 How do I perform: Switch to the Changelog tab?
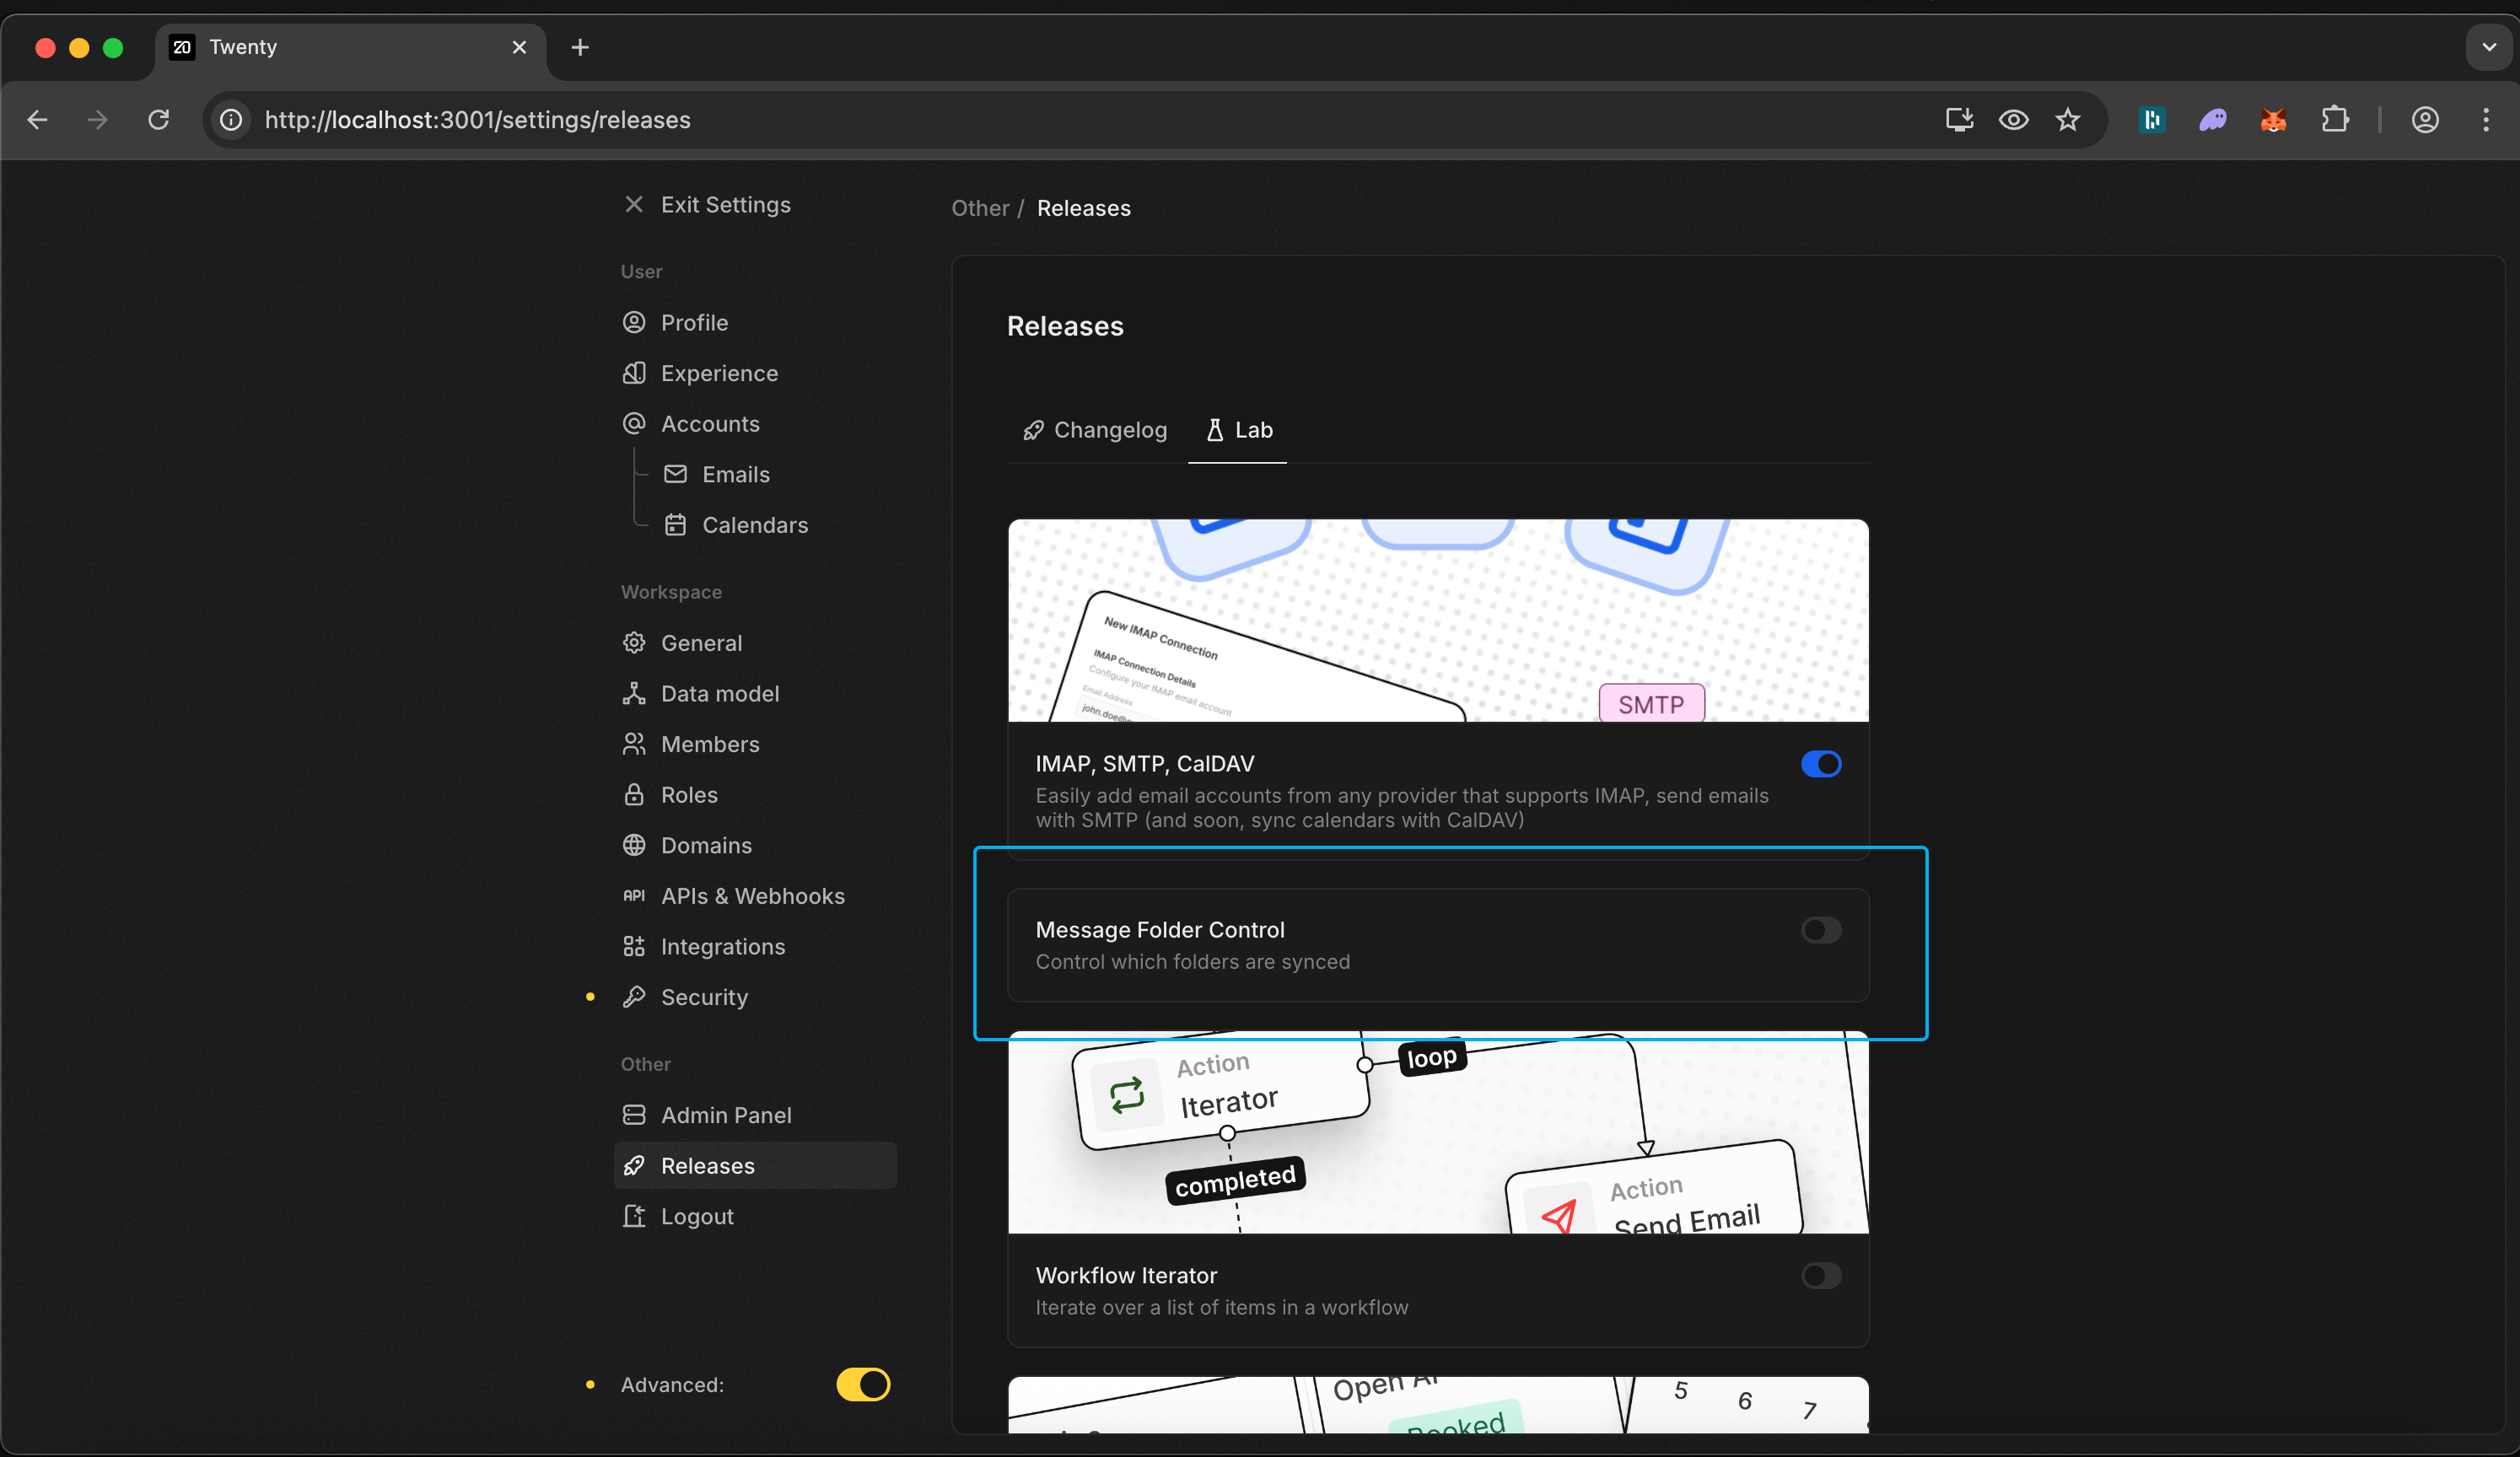pos(1095,430)
